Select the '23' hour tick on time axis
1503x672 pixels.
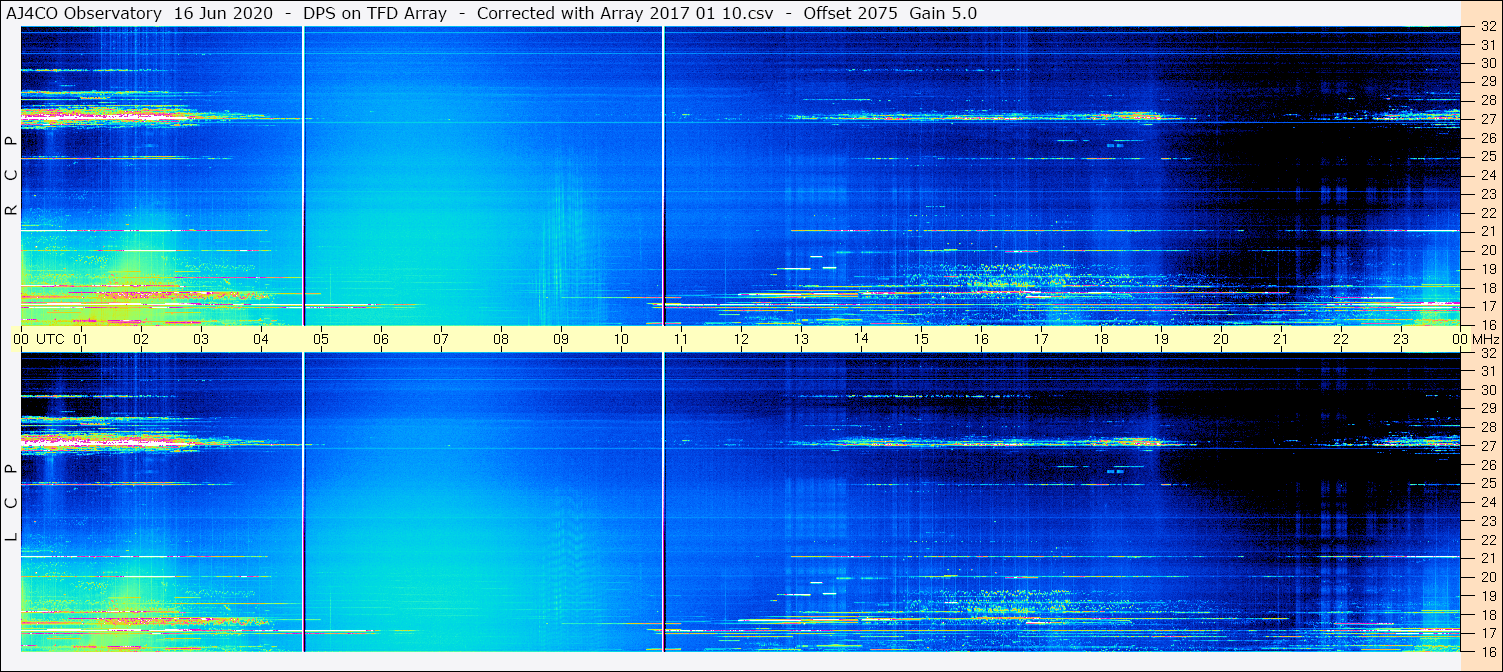click(1401, 339)
